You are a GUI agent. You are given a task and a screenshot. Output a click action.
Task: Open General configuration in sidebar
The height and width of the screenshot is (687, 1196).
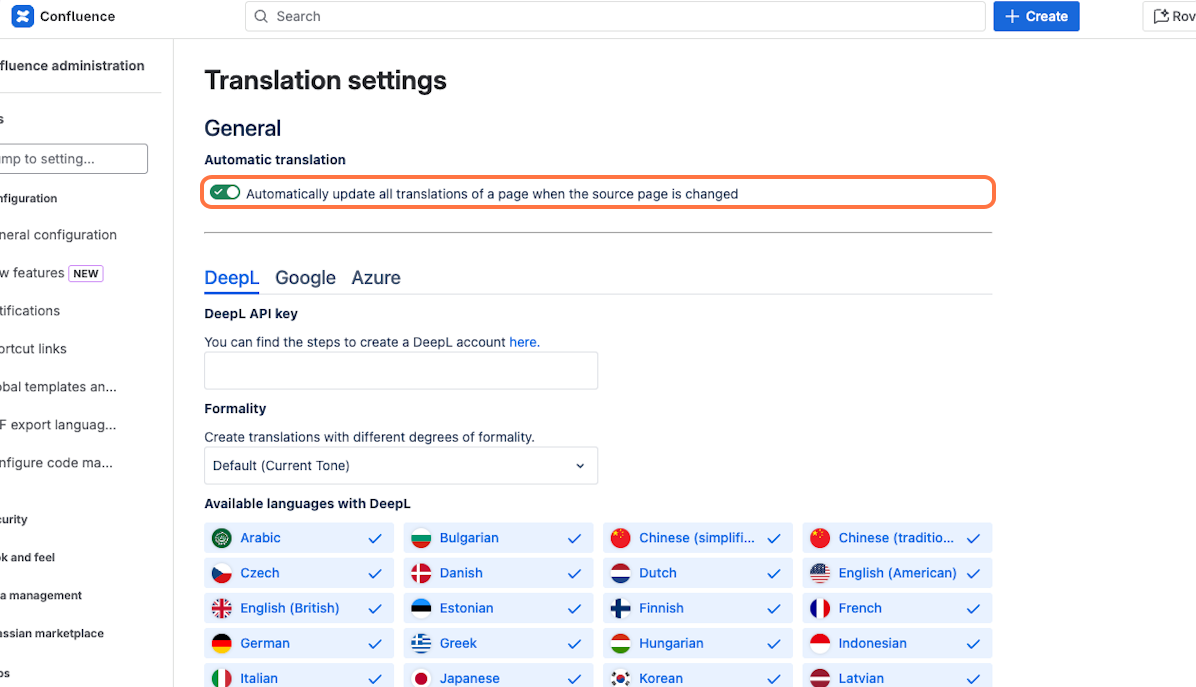59,235
